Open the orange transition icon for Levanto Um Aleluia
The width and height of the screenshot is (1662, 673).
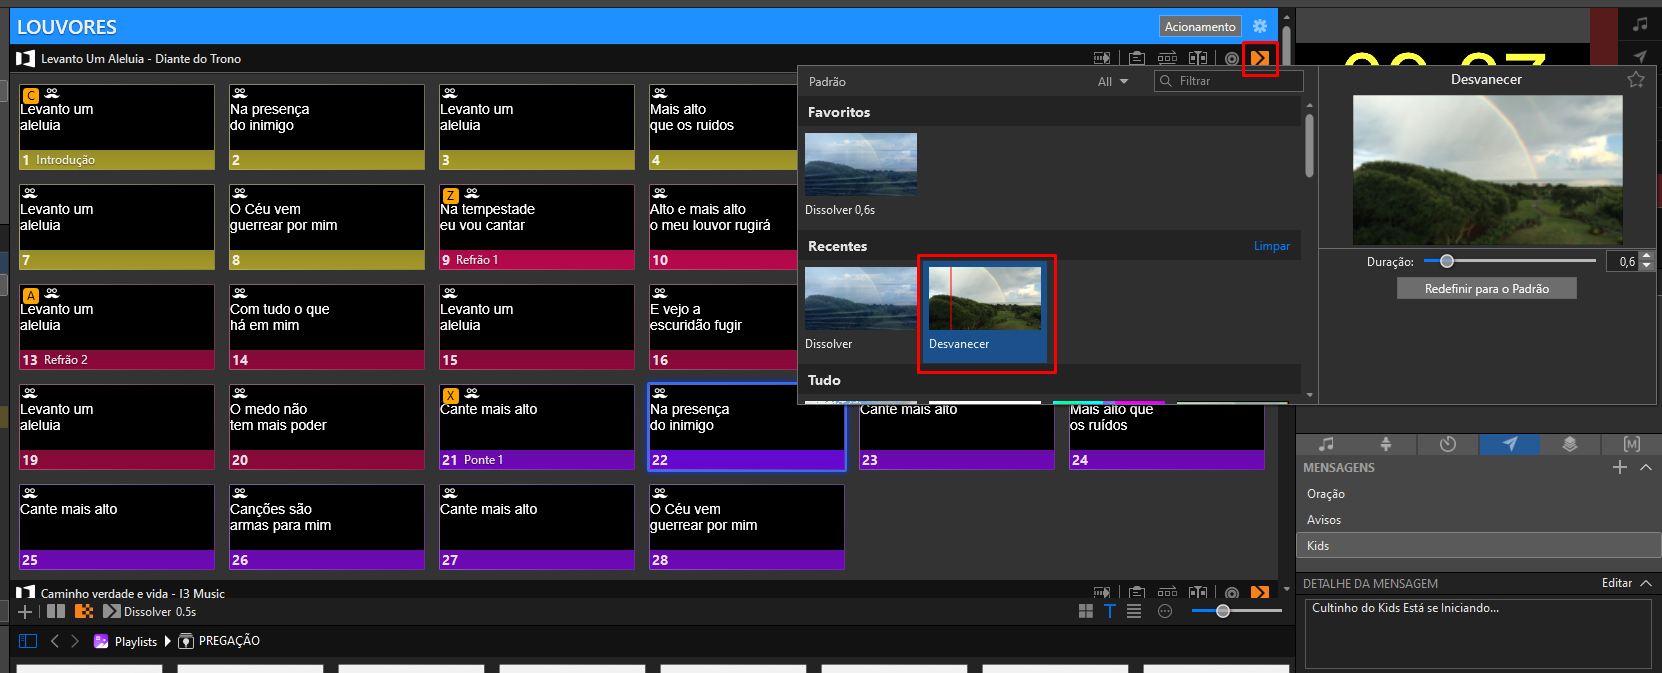1260,59
